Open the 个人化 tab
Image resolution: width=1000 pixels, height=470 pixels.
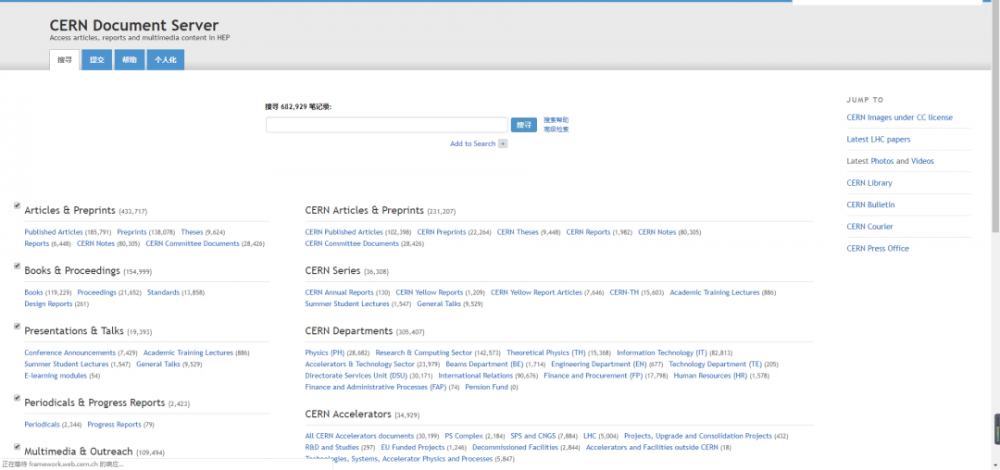[x=166, y=60]
